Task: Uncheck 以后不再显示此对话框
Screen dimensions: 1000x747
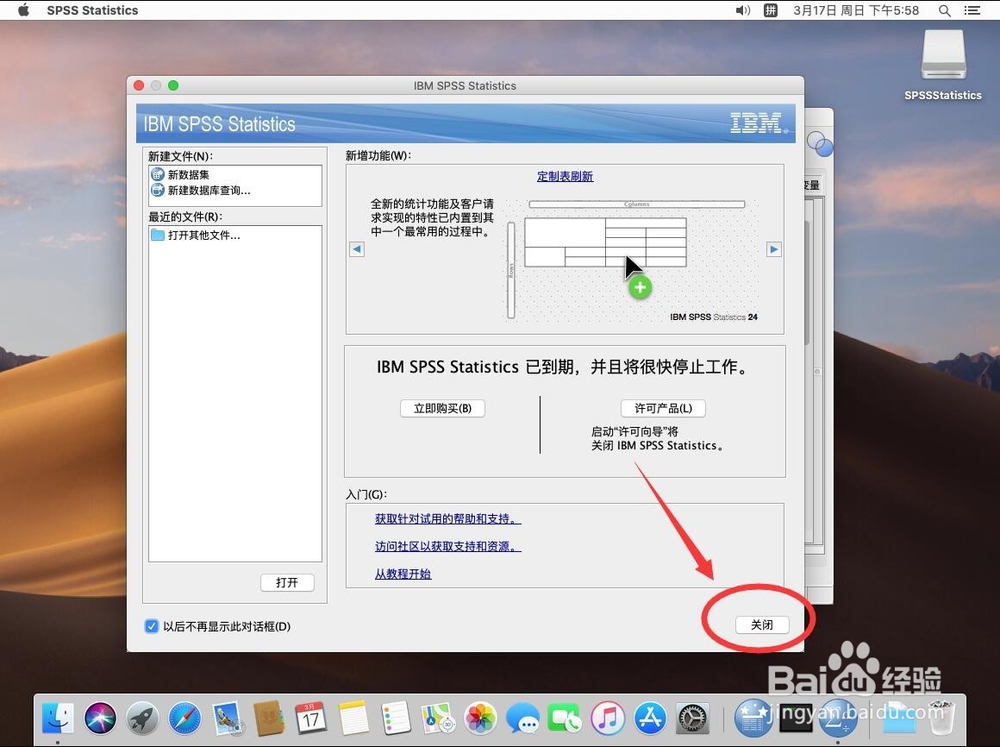Action: coord(152,625)
